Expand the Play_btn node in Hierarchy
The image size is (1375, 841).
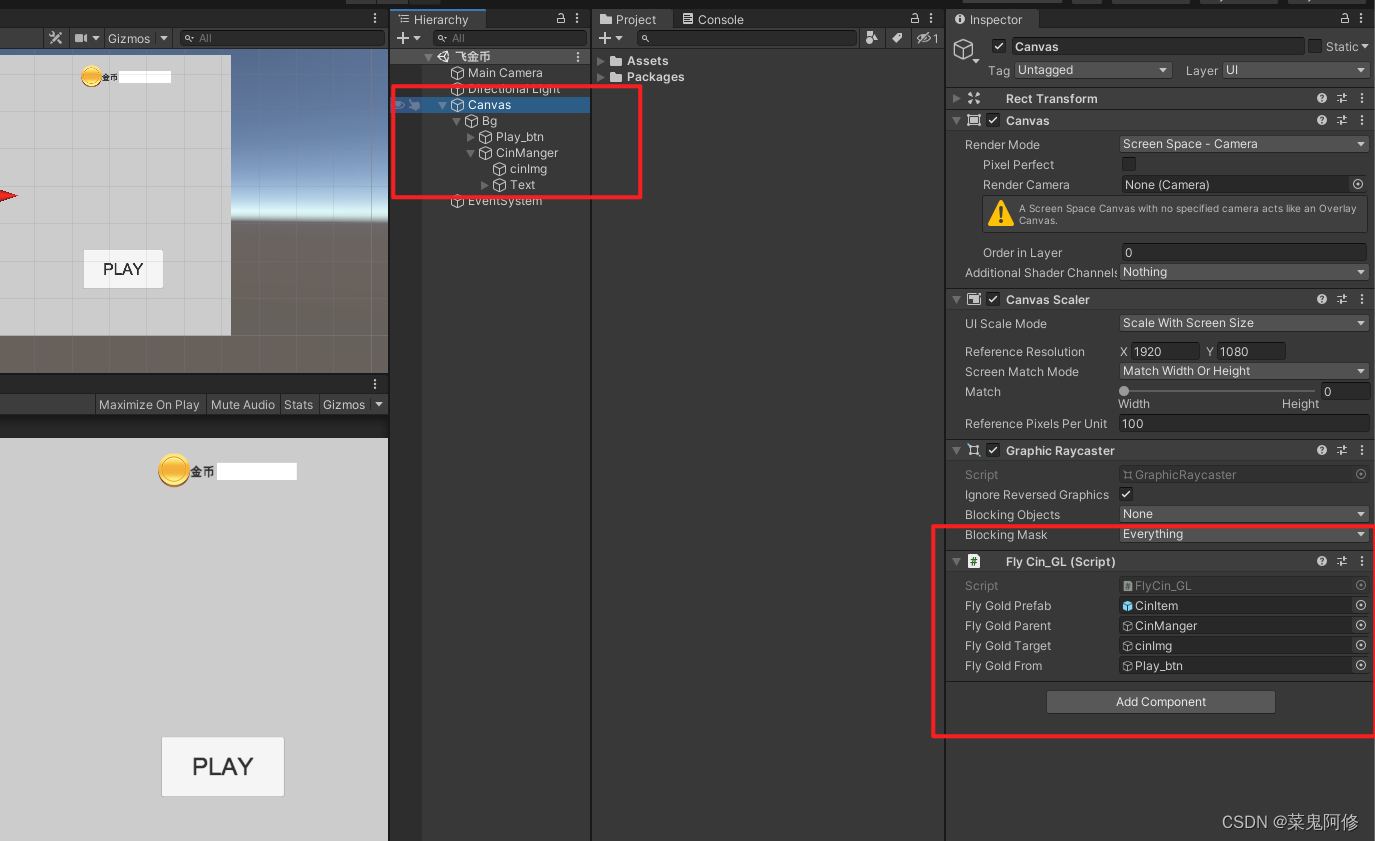469,136
